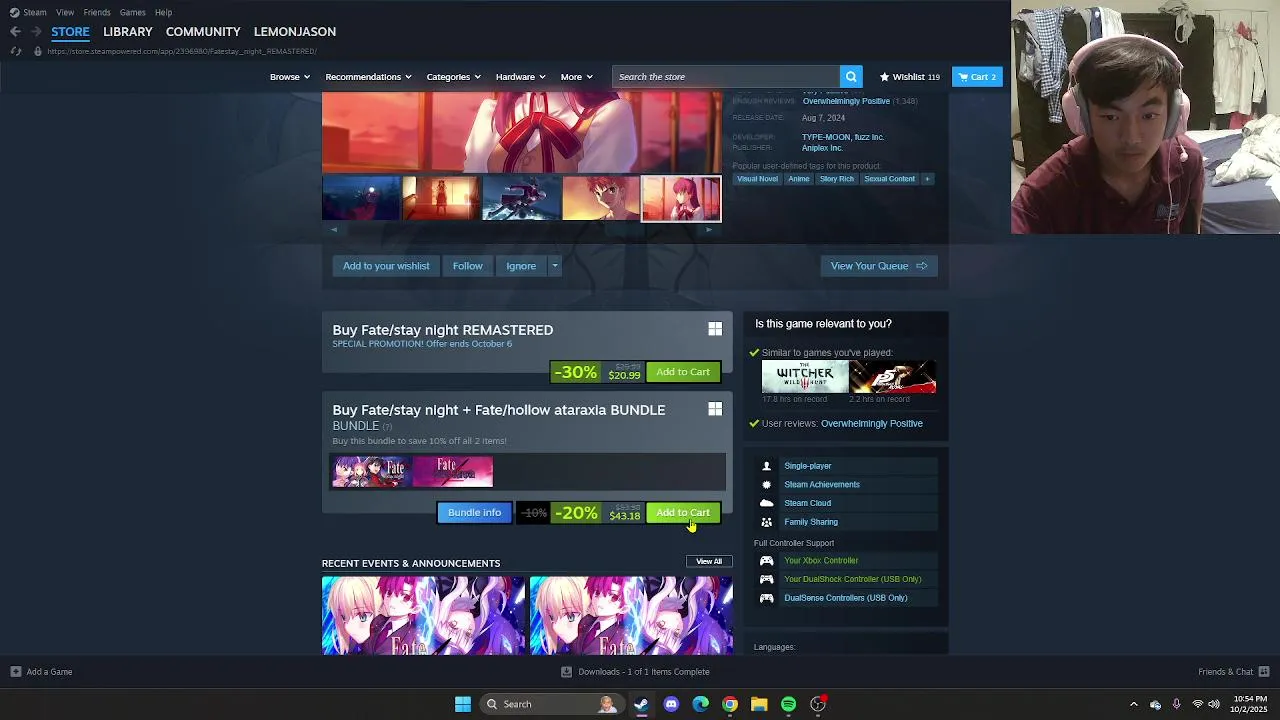Screen dimensions: 1280x720
Task: Click the browser back arrow
Action: pyautogui.click(x=15, y=32)
